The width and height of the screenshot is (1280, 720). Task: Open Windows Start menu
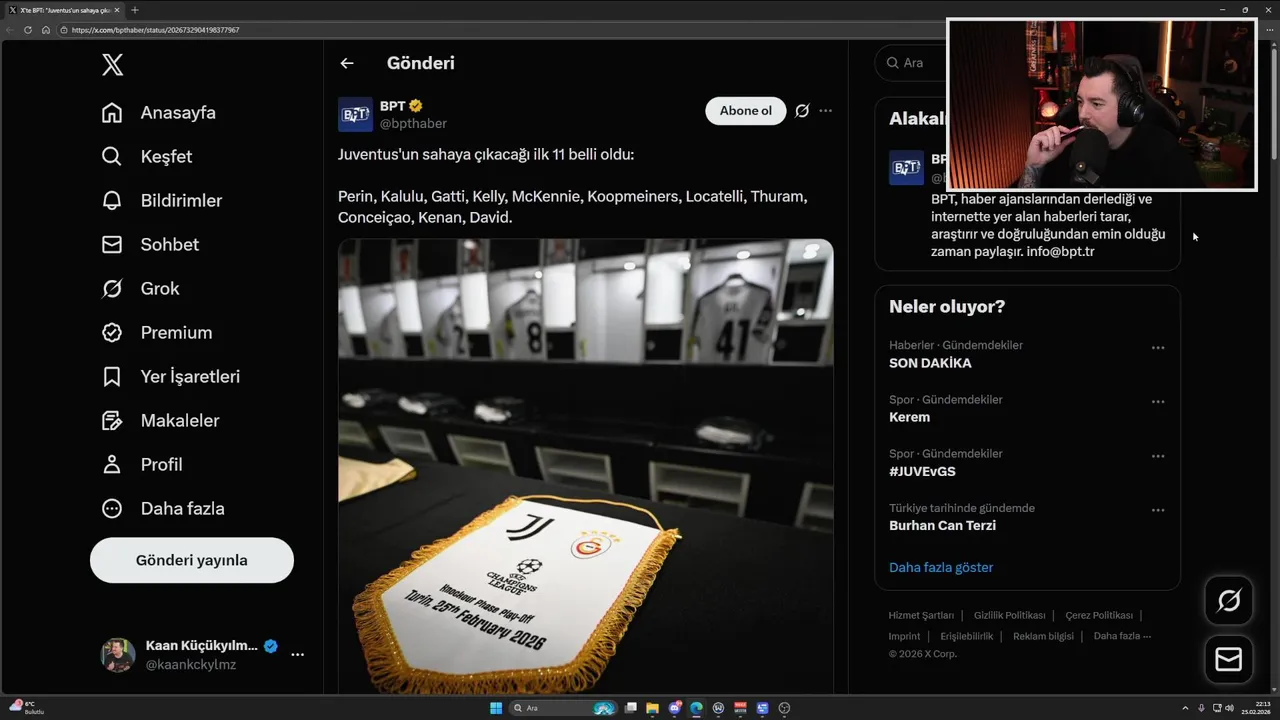click(x=496, y=708)
